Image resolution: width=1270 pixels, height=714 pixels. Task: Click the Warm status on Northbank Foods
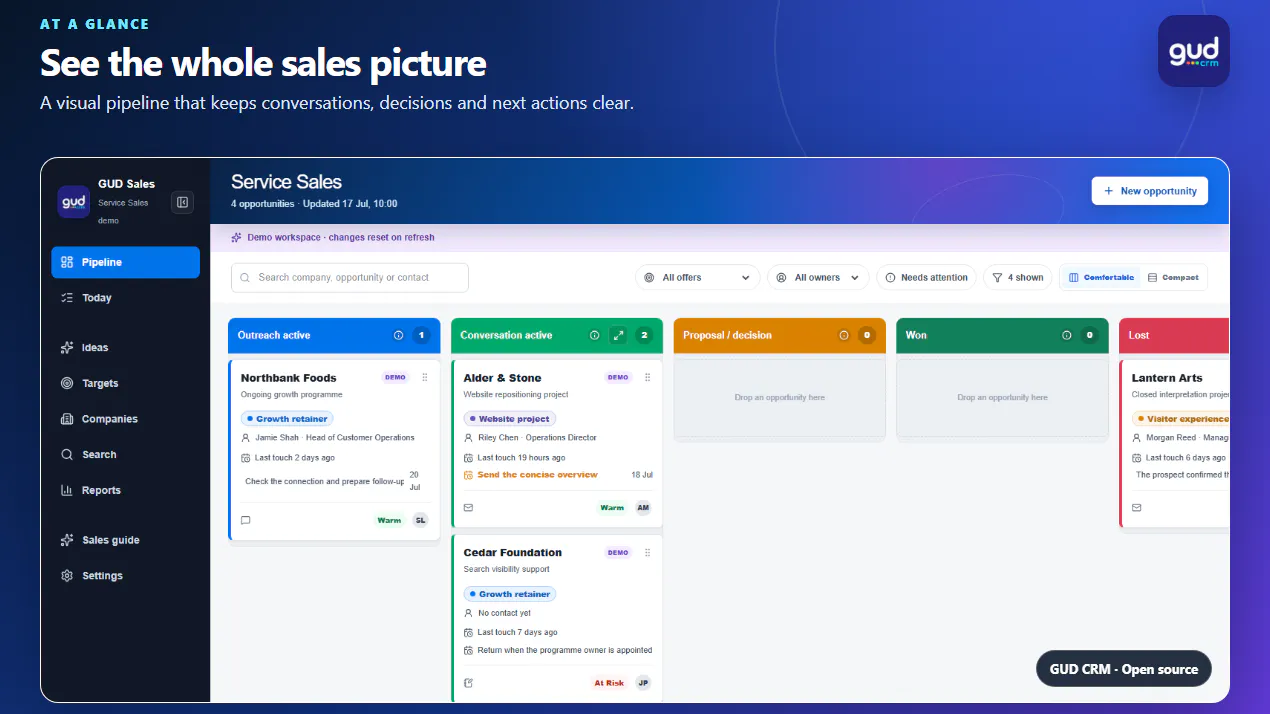(389, 520)
